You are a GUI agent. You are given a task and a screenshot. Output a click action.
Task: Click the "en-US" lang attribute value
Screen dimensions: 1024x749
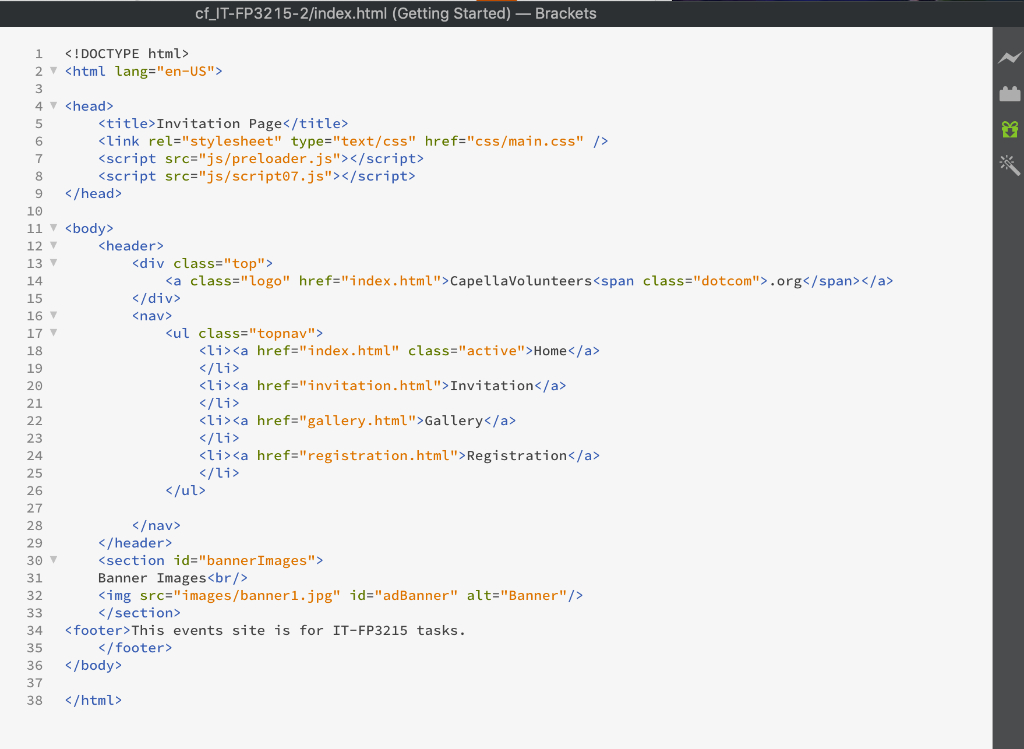tap(185, 71)
